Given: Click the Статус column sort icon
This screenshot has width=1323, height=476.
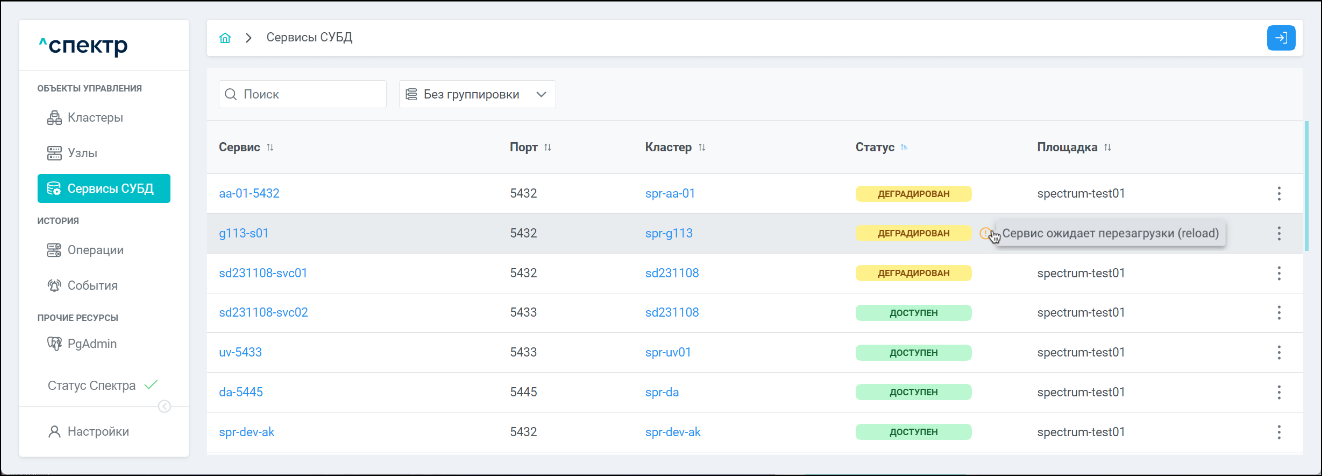Looking at the screenshot, I should (x=904, y=148).
